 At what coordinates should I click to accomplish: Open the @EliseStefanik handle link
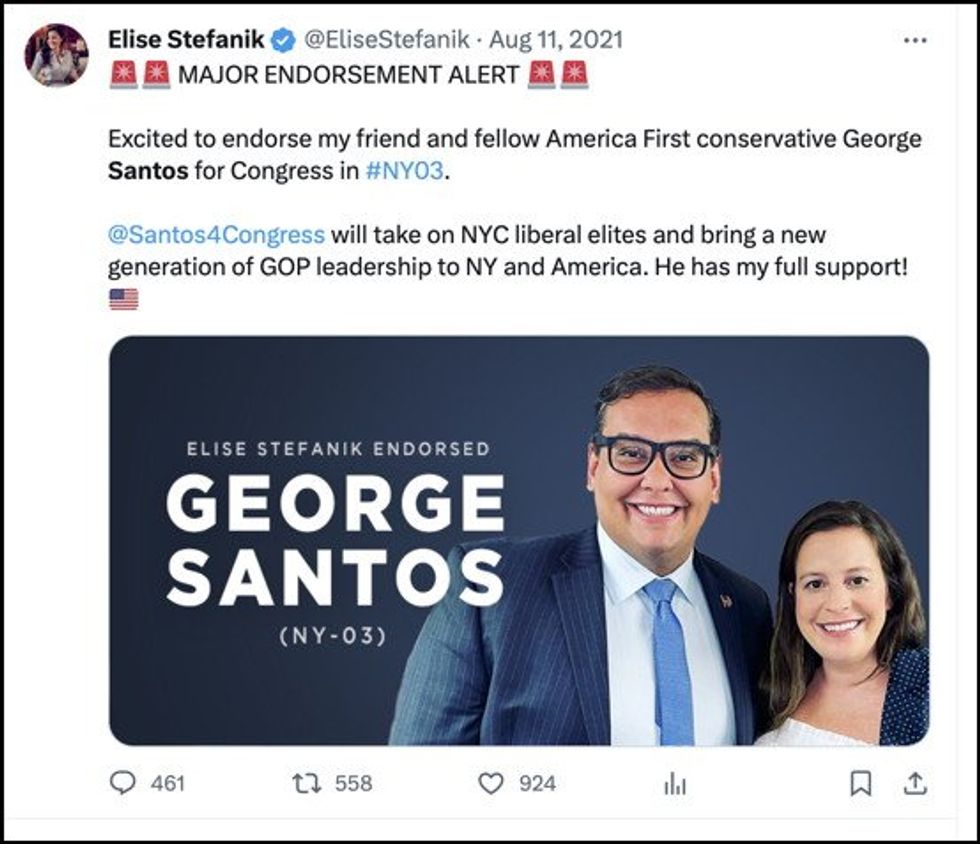click(x=384, y=40)
